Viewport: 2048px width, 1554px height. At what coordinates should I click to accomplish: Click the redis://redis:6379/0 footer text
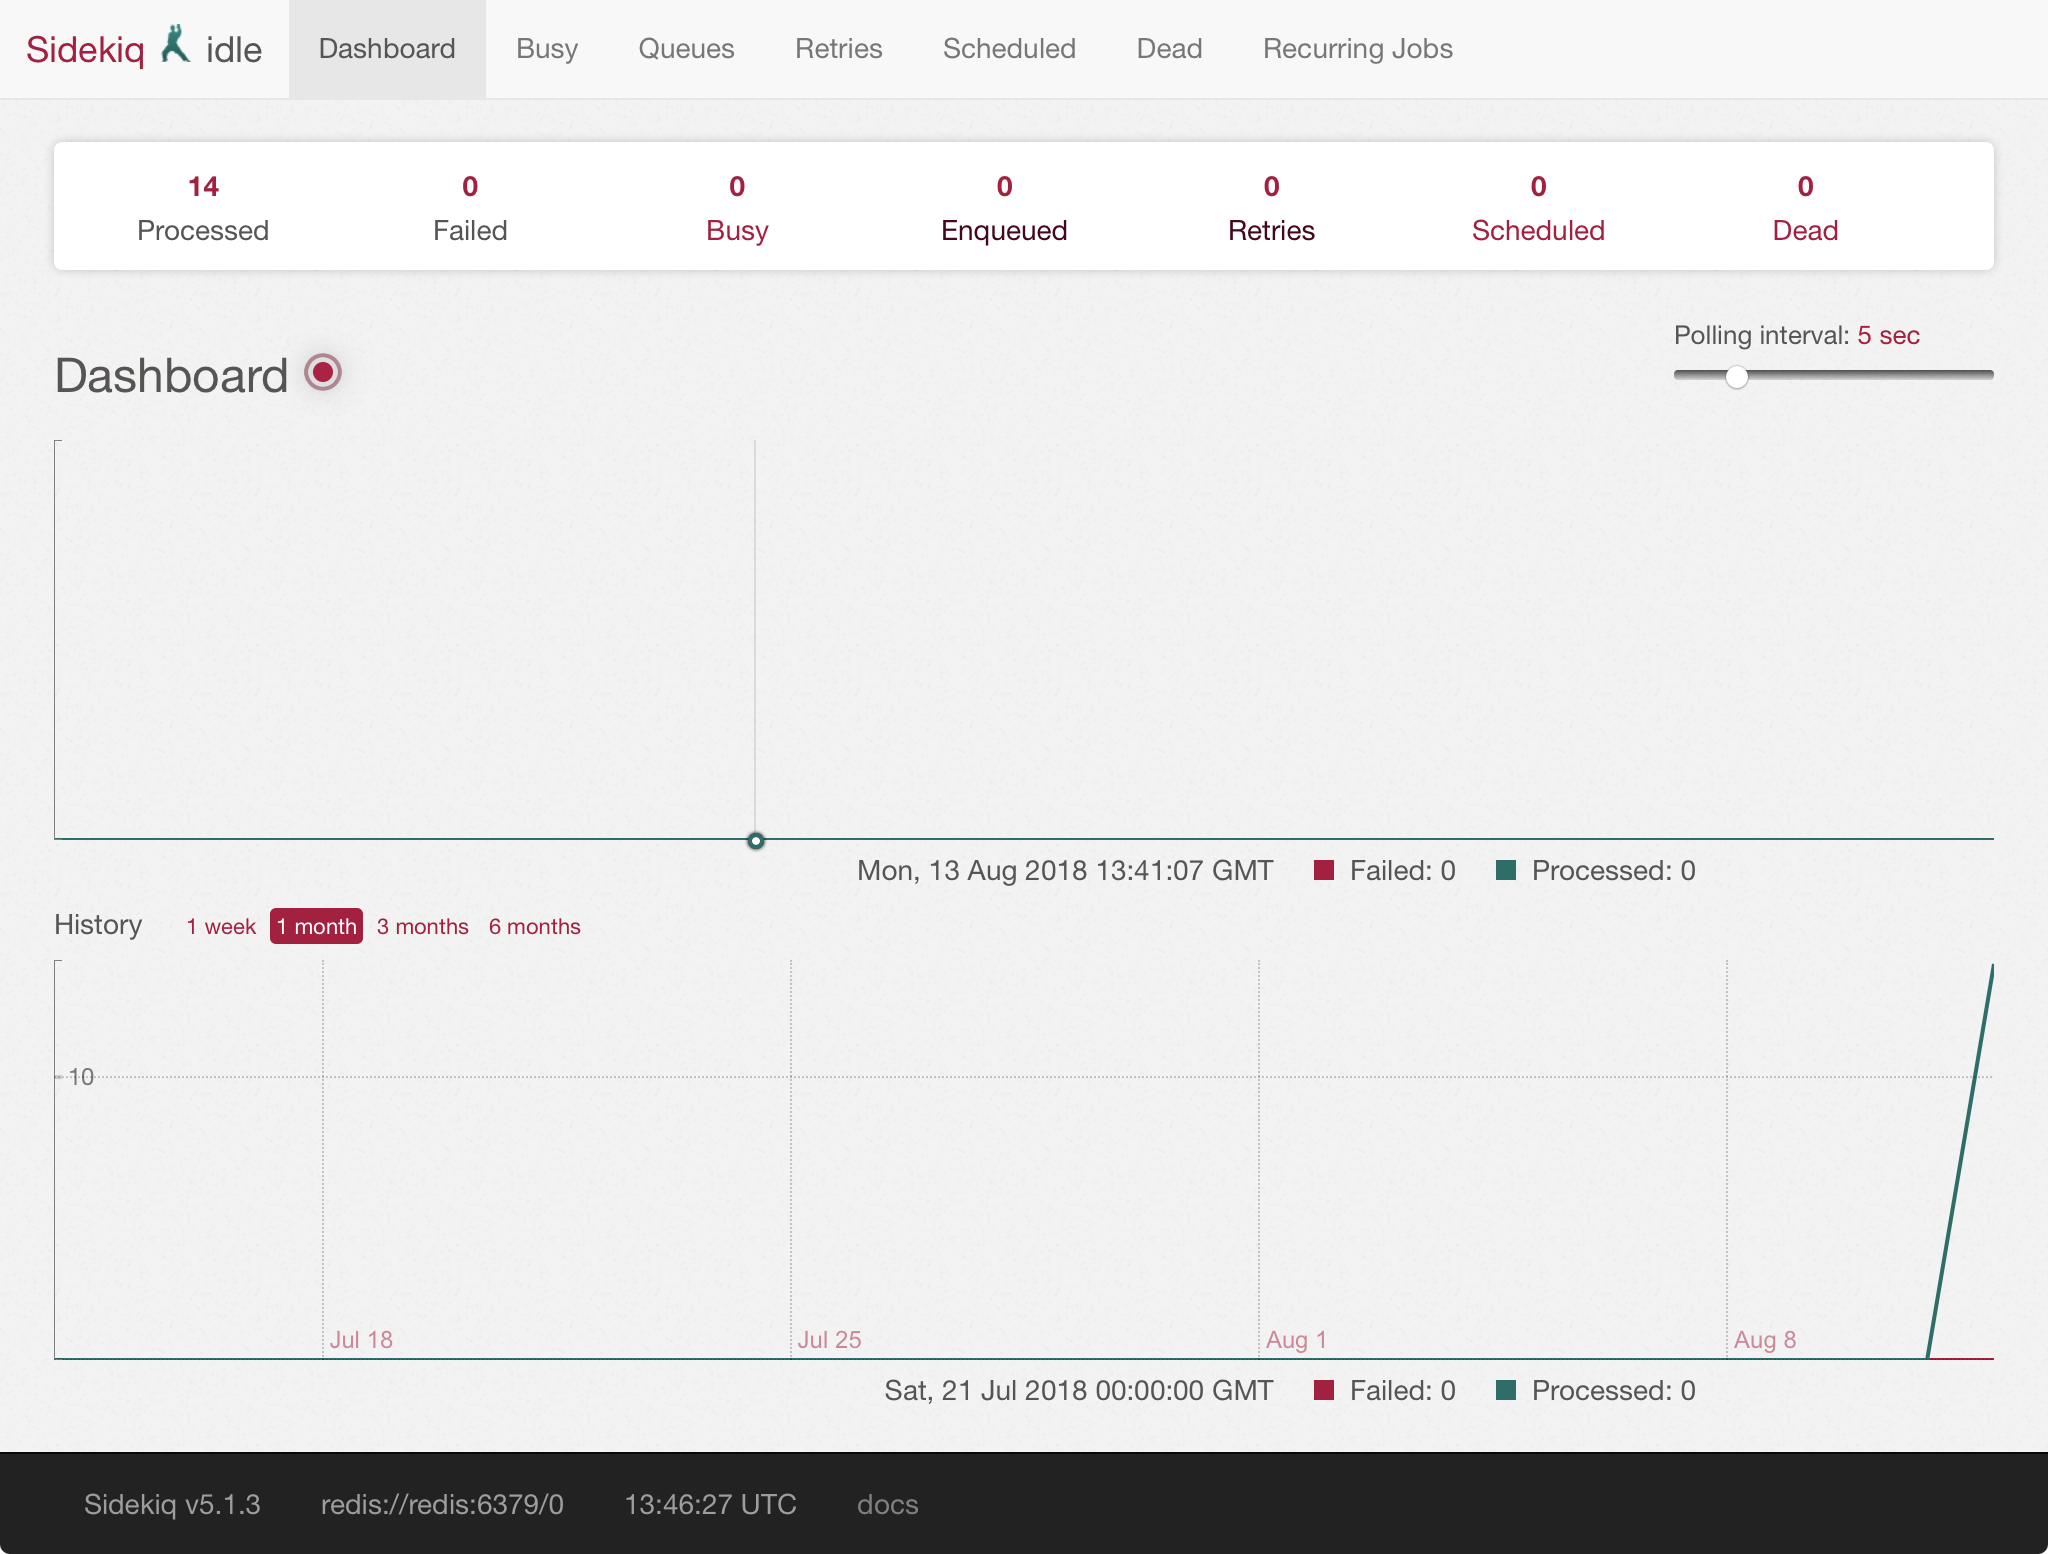tap(443, 1504)
